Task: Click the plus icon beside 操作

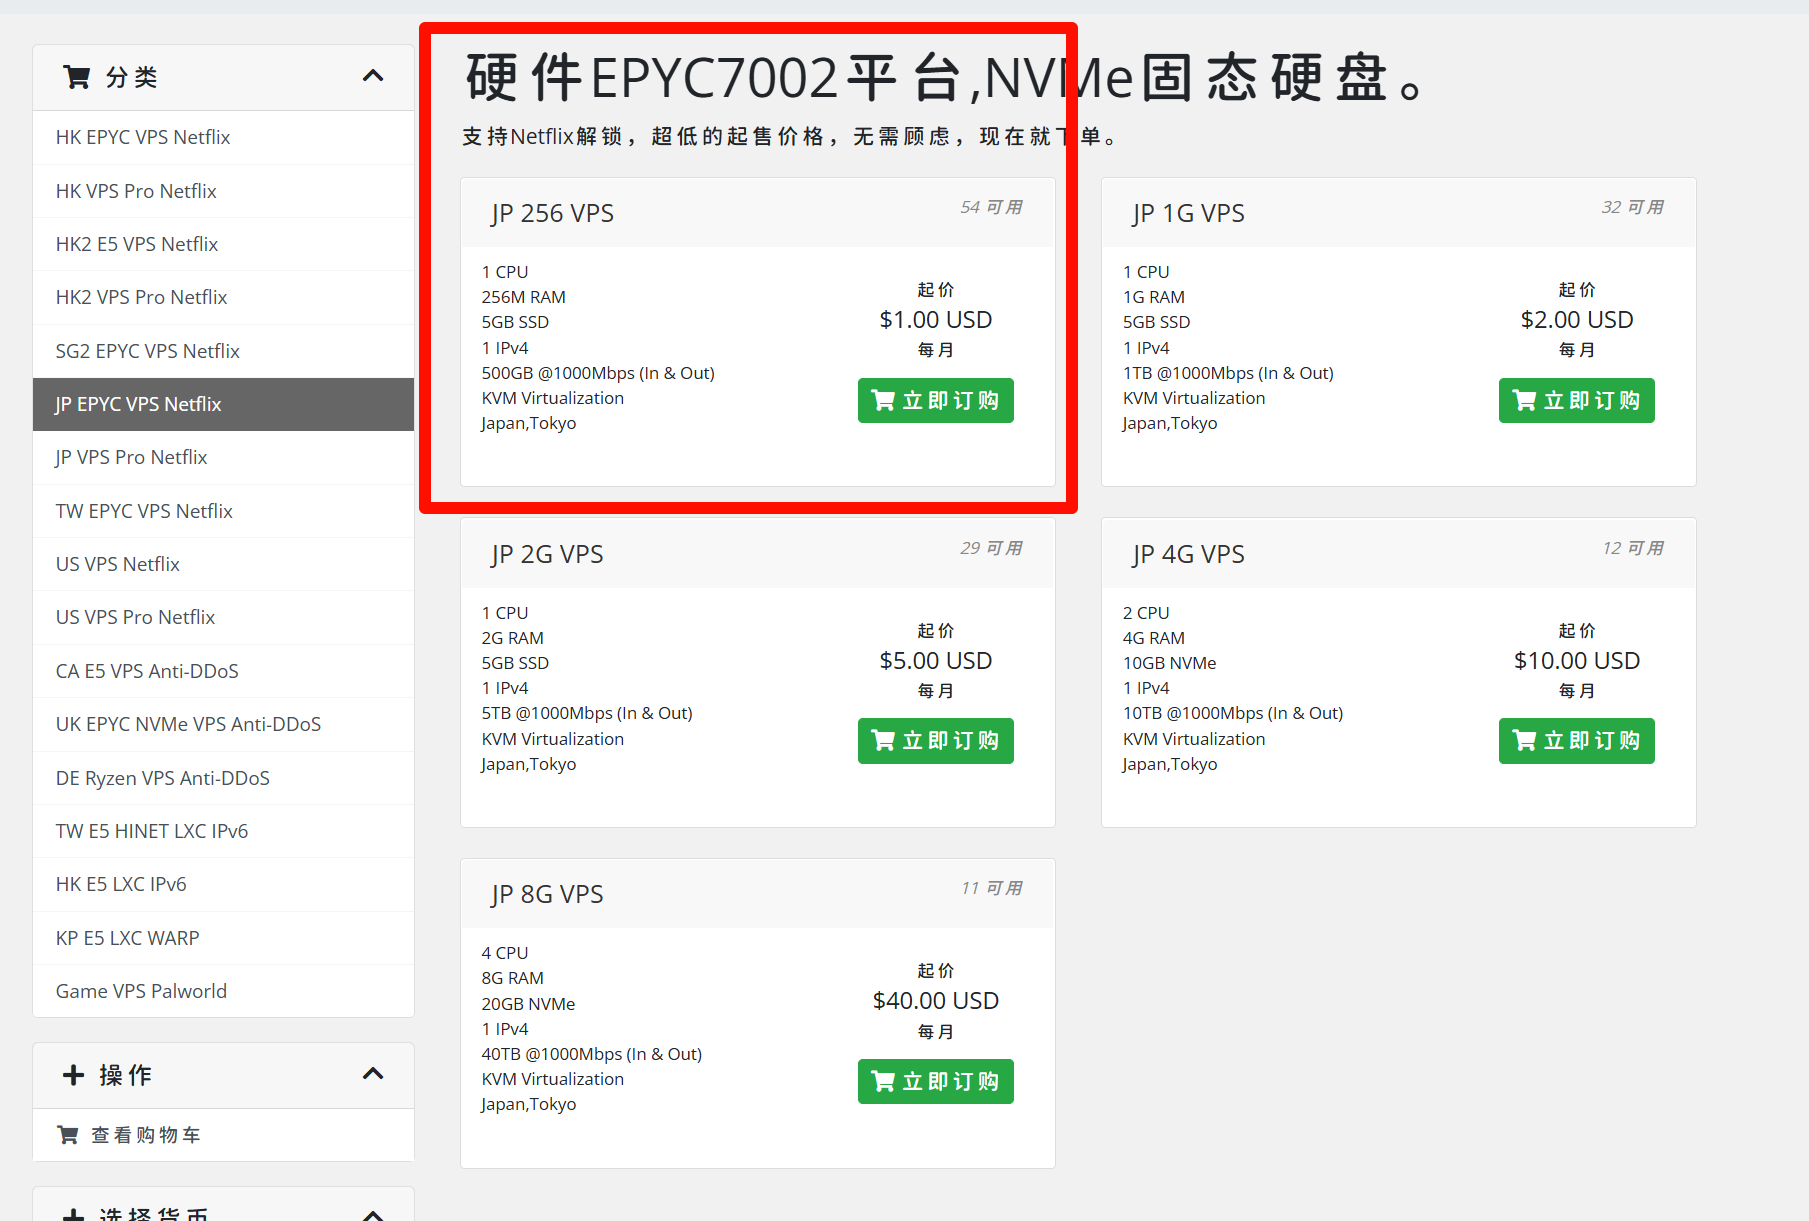Action: 73,1075
